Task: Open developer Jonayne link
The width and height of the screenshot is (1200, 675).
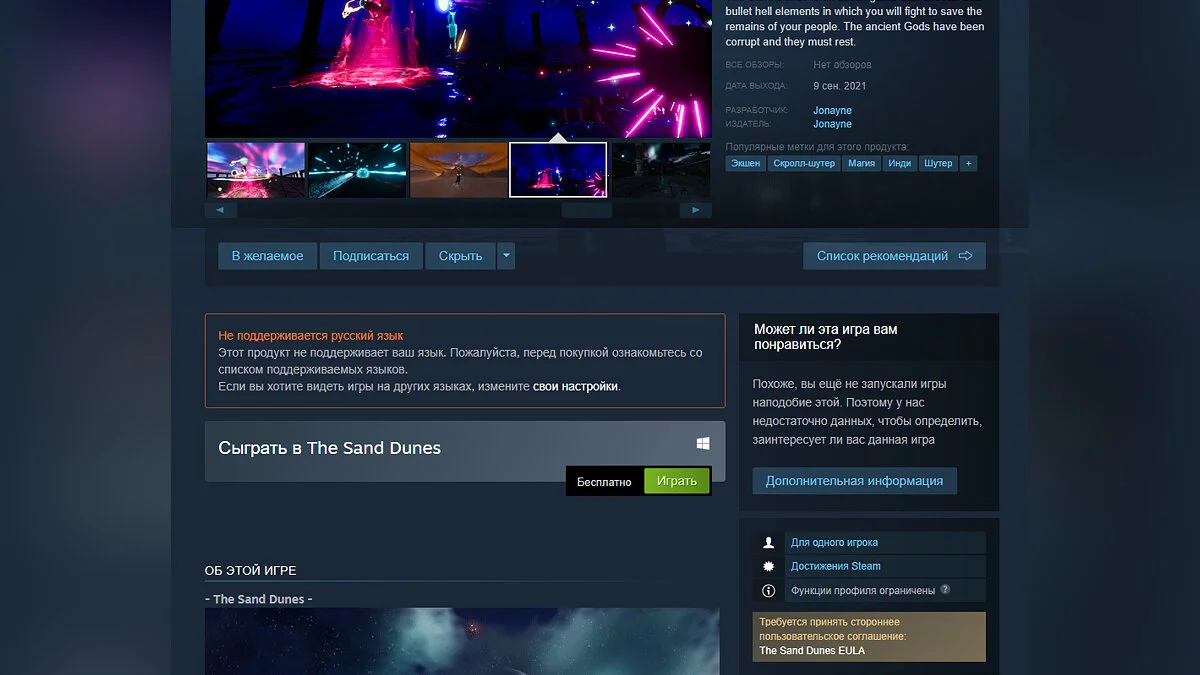Action: click(x=832, y=110)
